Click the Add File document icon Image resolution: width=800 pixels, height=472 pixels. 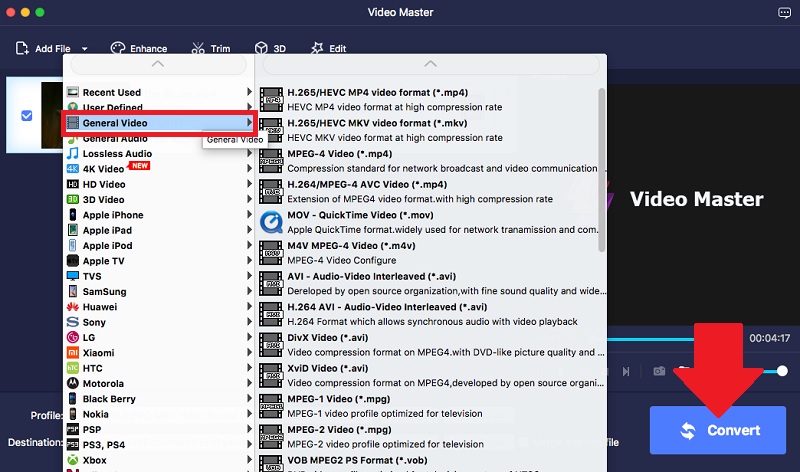22,48
